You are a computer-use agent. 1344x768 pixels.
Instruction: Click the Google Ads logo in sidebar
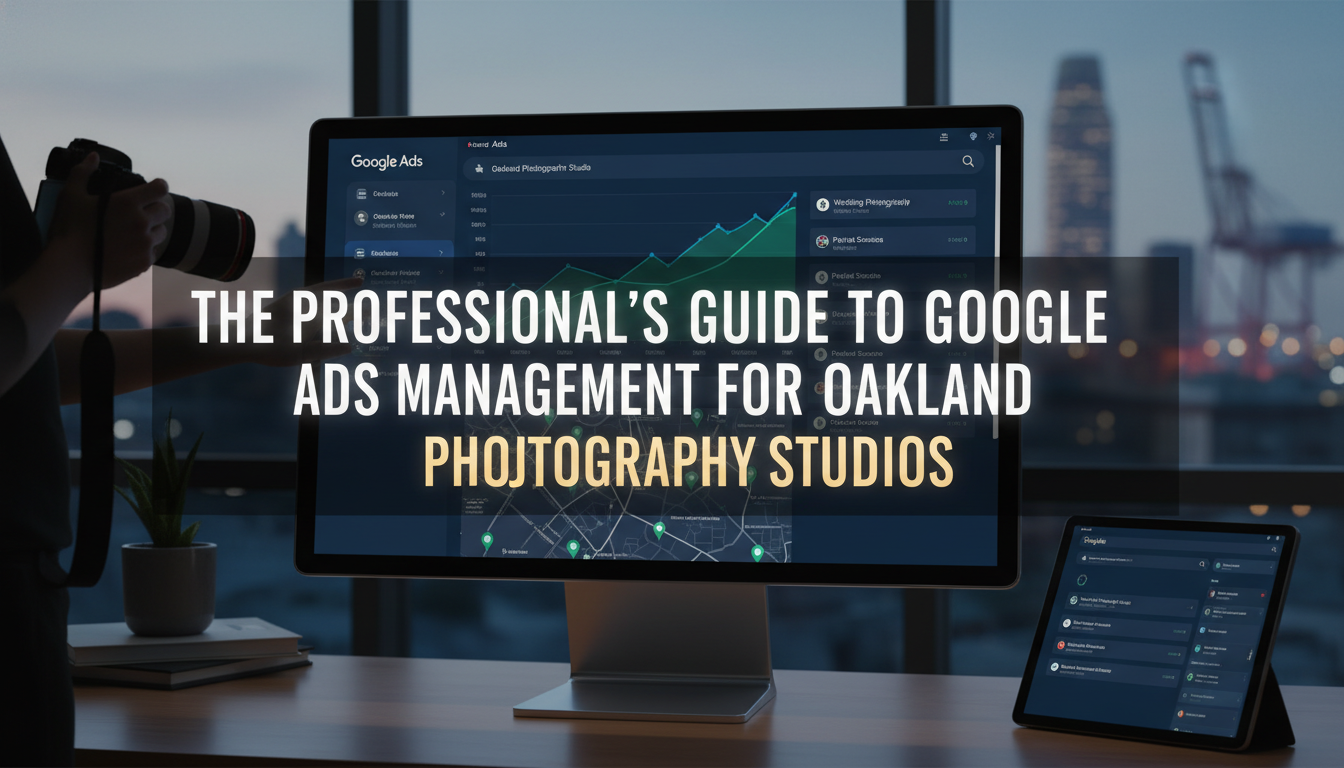click(x=386, y=162)
